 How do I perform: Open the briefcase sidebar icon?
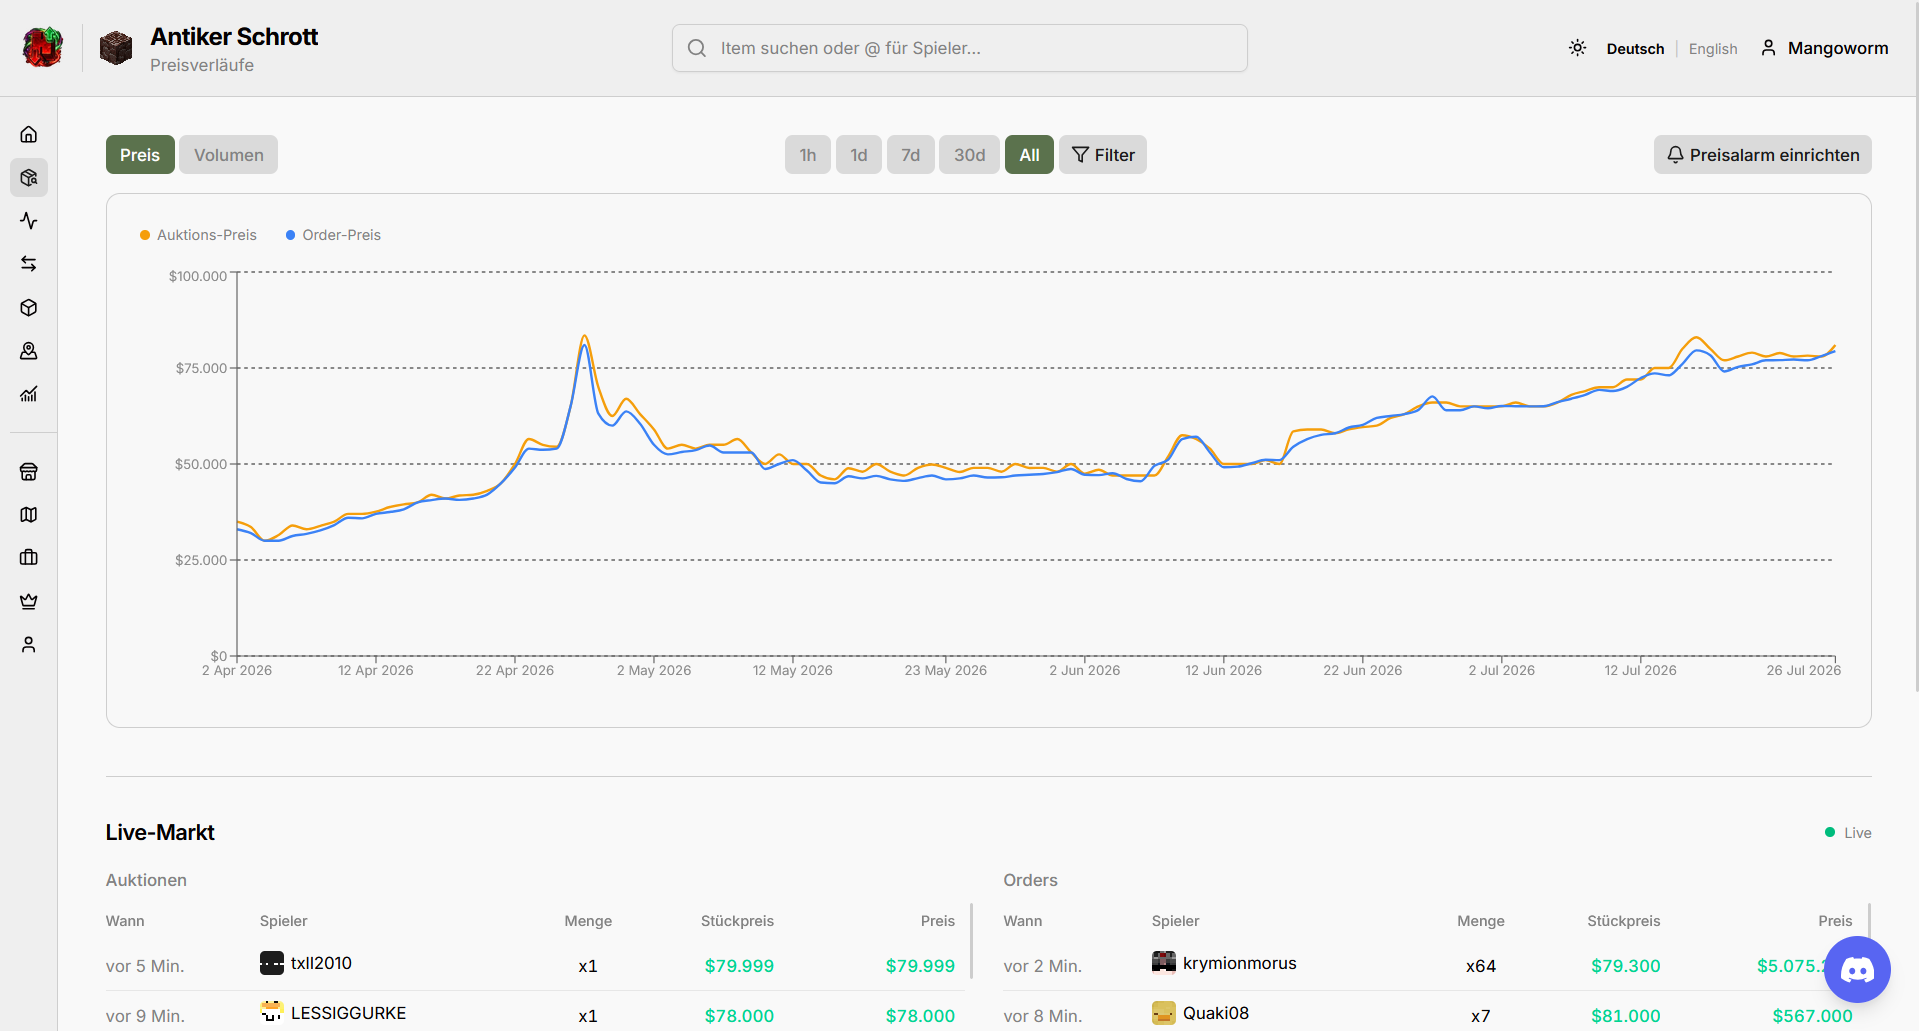pyautogui.click(x=29, y=557)
